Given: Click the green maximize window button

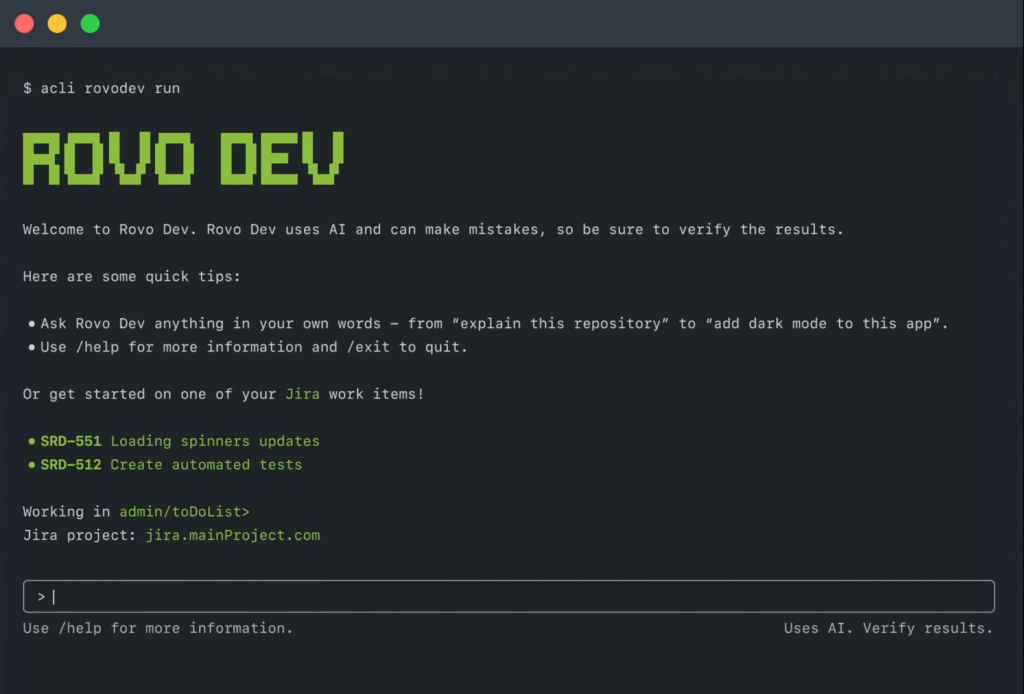Looking at the screenshot, I should click(x=90, y=24).
